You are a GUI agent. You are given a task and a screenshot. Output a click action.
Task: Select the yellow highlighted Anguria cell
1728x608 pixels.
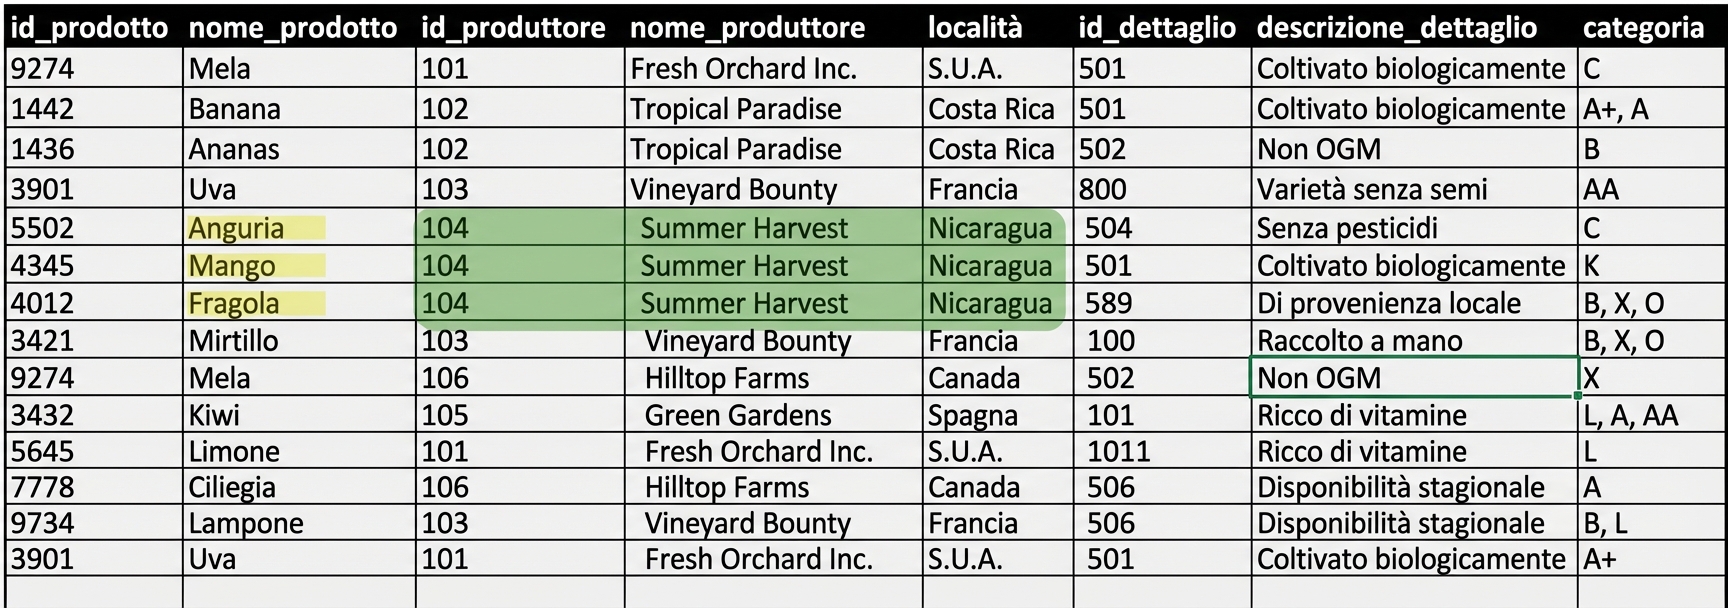tap(237, 228)
